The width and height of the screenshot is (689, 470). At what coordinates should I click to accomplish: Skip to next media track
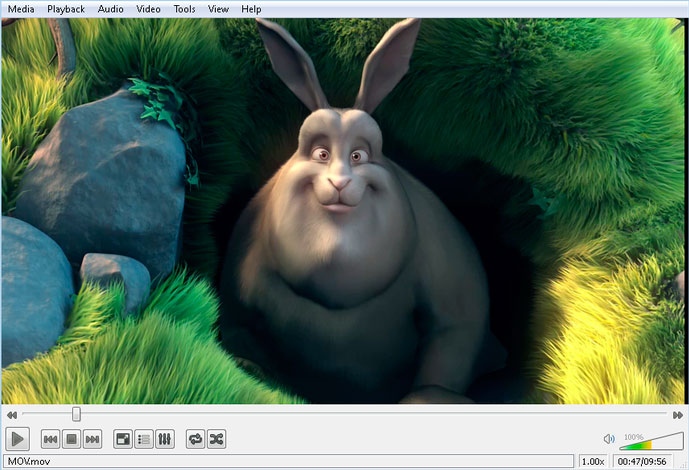93,439
